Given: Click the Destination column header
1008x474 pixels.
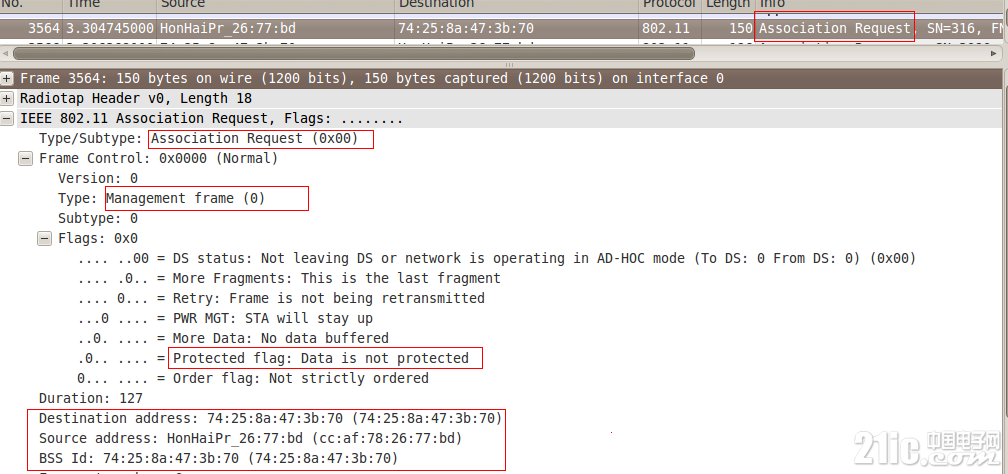Looking at the screenshot, I should pos(516,4).
